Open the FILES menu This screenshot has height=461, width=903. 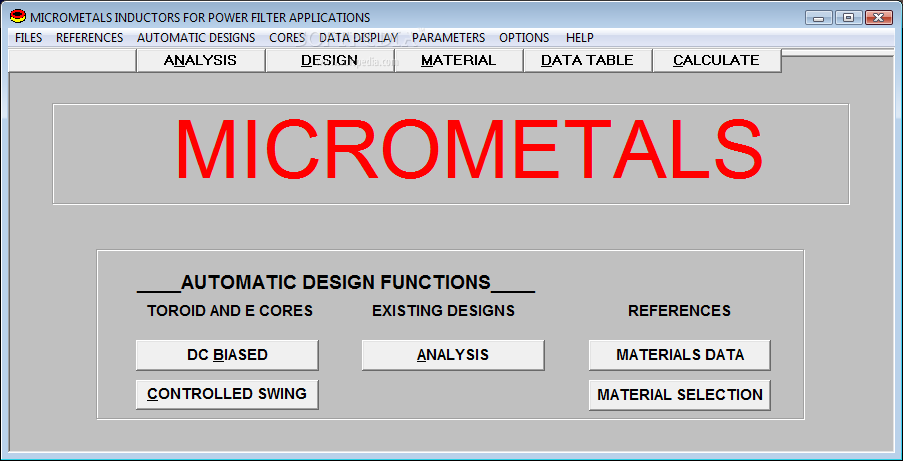(28, 38)
